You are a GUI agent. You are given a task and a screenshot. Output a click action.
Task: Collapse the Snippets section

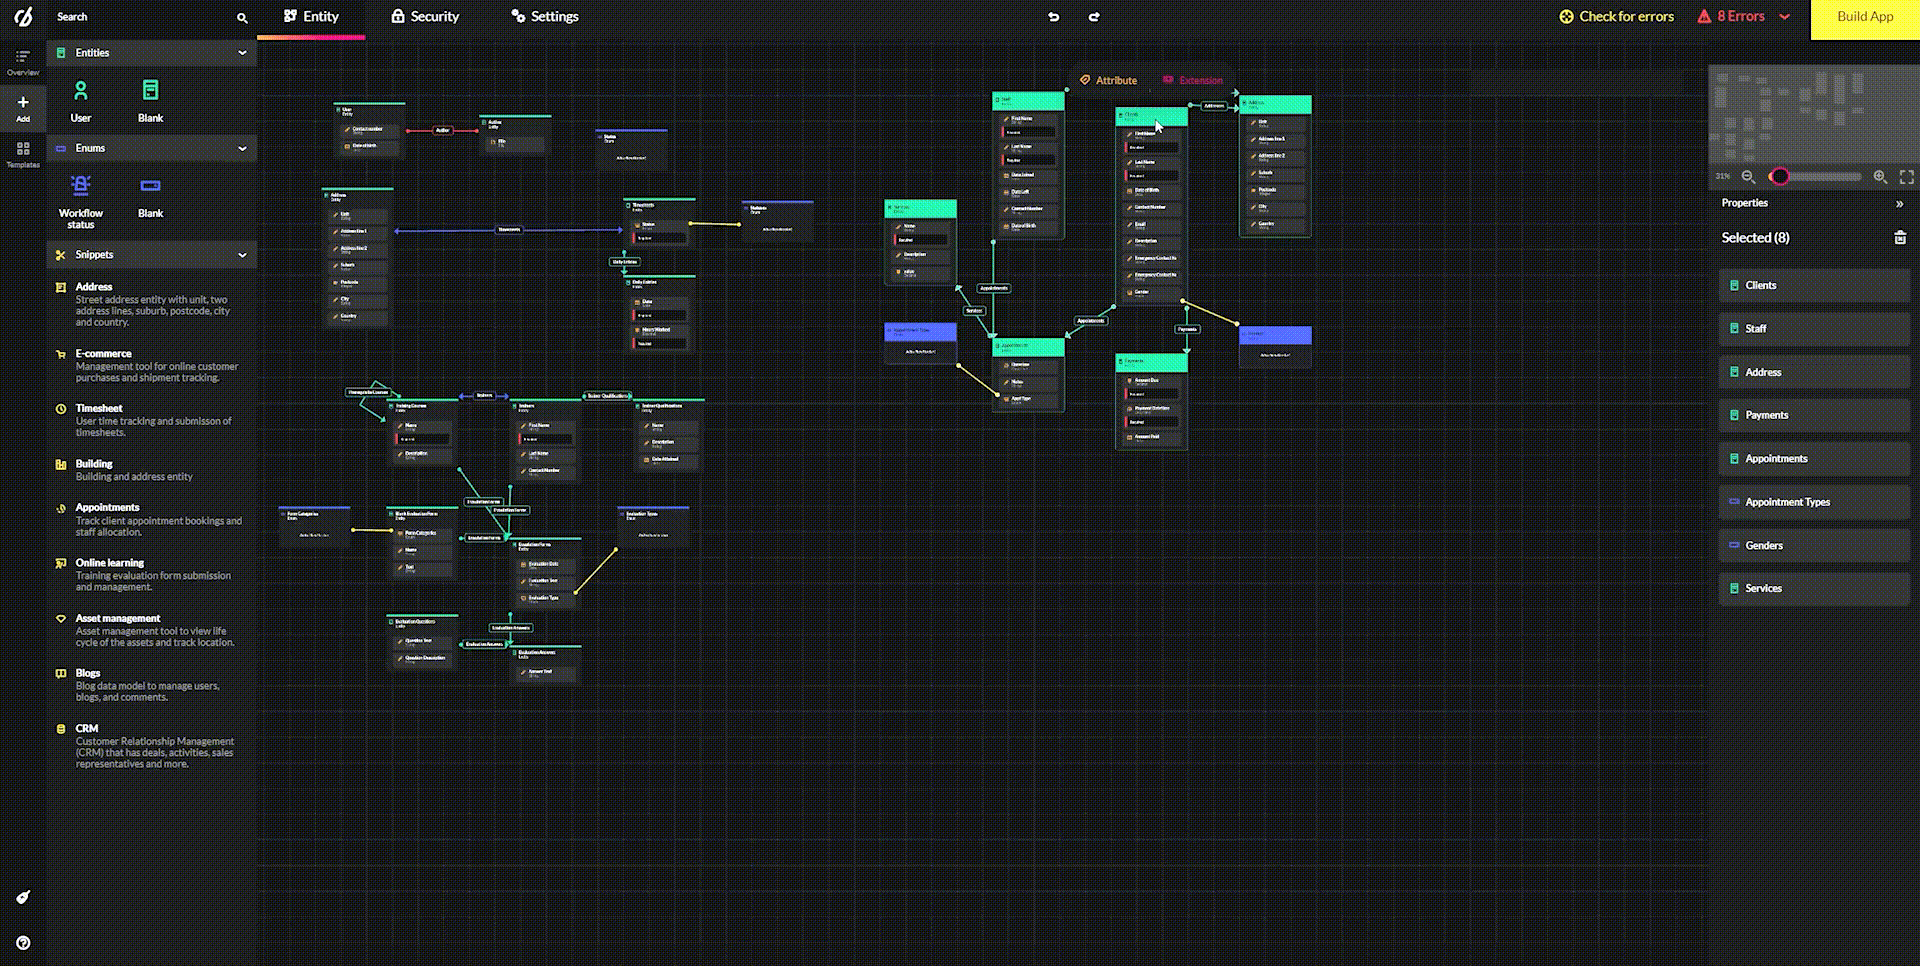(x=241, y=255)
